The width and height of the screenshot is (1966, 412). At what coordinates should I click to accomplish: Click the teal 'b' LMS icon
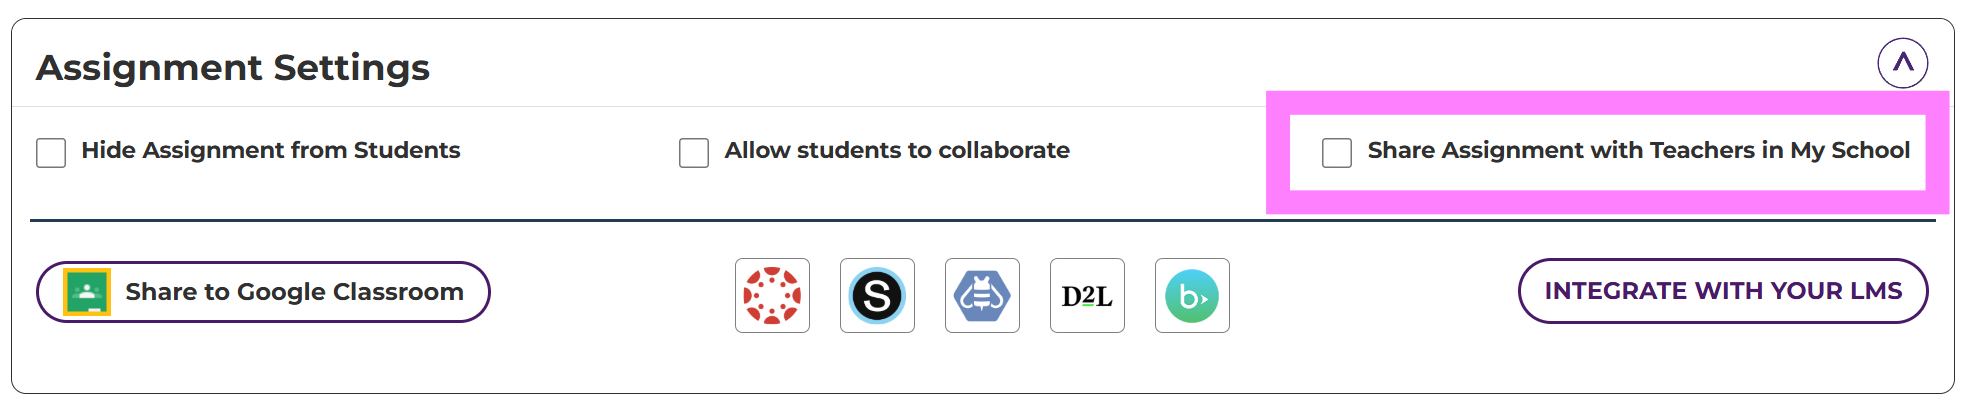click(1192, 296)
